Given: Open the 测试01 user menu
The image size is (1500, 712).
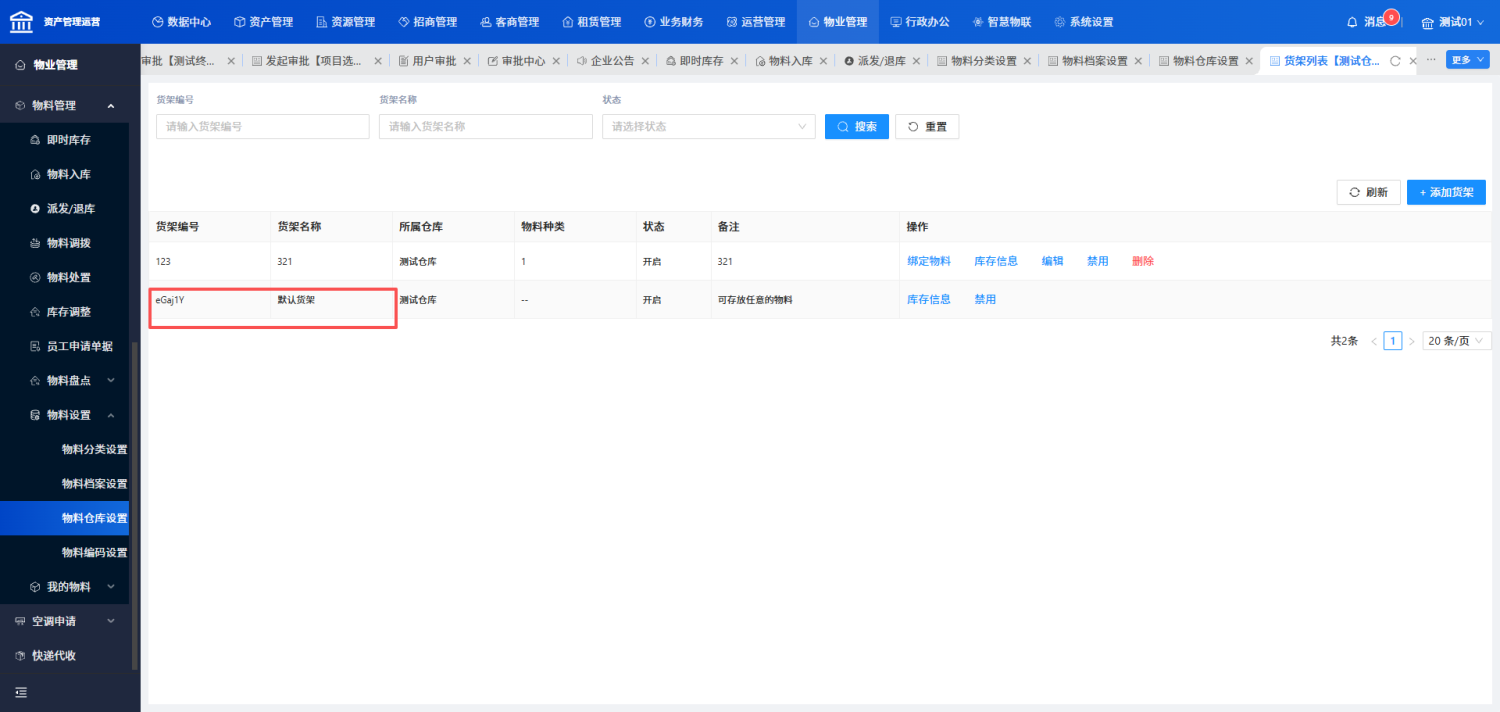Looking at the screenshot, I should (x=1453, y=22).
